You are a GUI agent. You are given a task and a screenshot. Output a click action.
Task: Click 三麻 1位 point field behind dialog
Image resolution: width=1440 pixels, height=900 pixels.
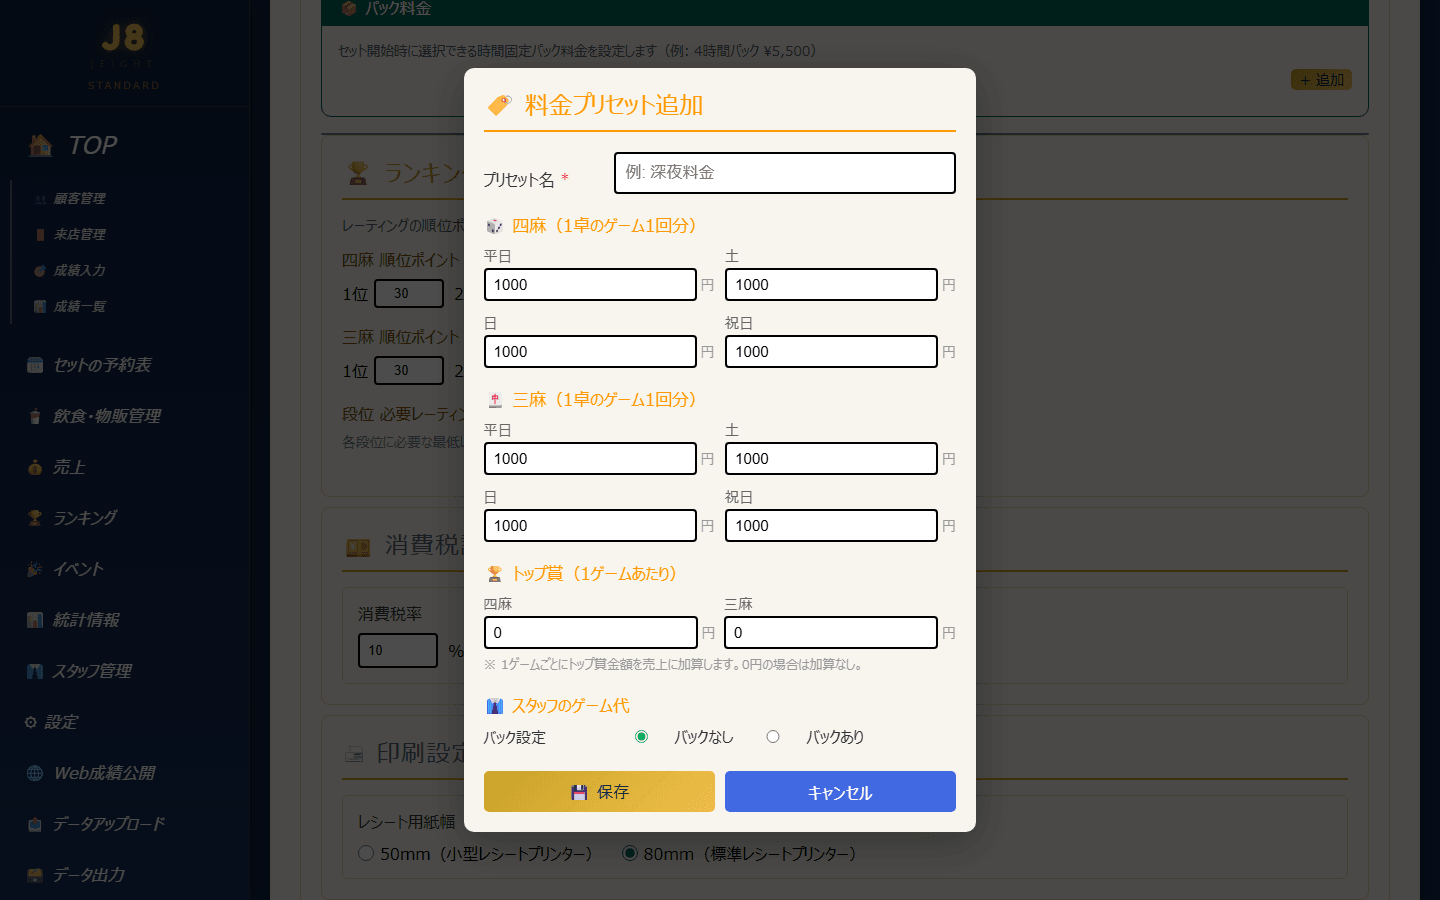point(409,371)
